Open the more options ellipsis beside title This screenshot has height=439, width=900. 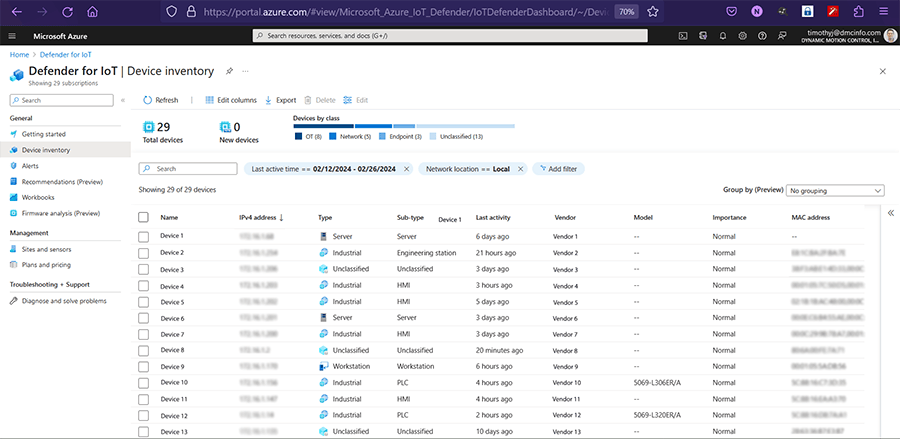pyautogui.click(x=245, y=71)
